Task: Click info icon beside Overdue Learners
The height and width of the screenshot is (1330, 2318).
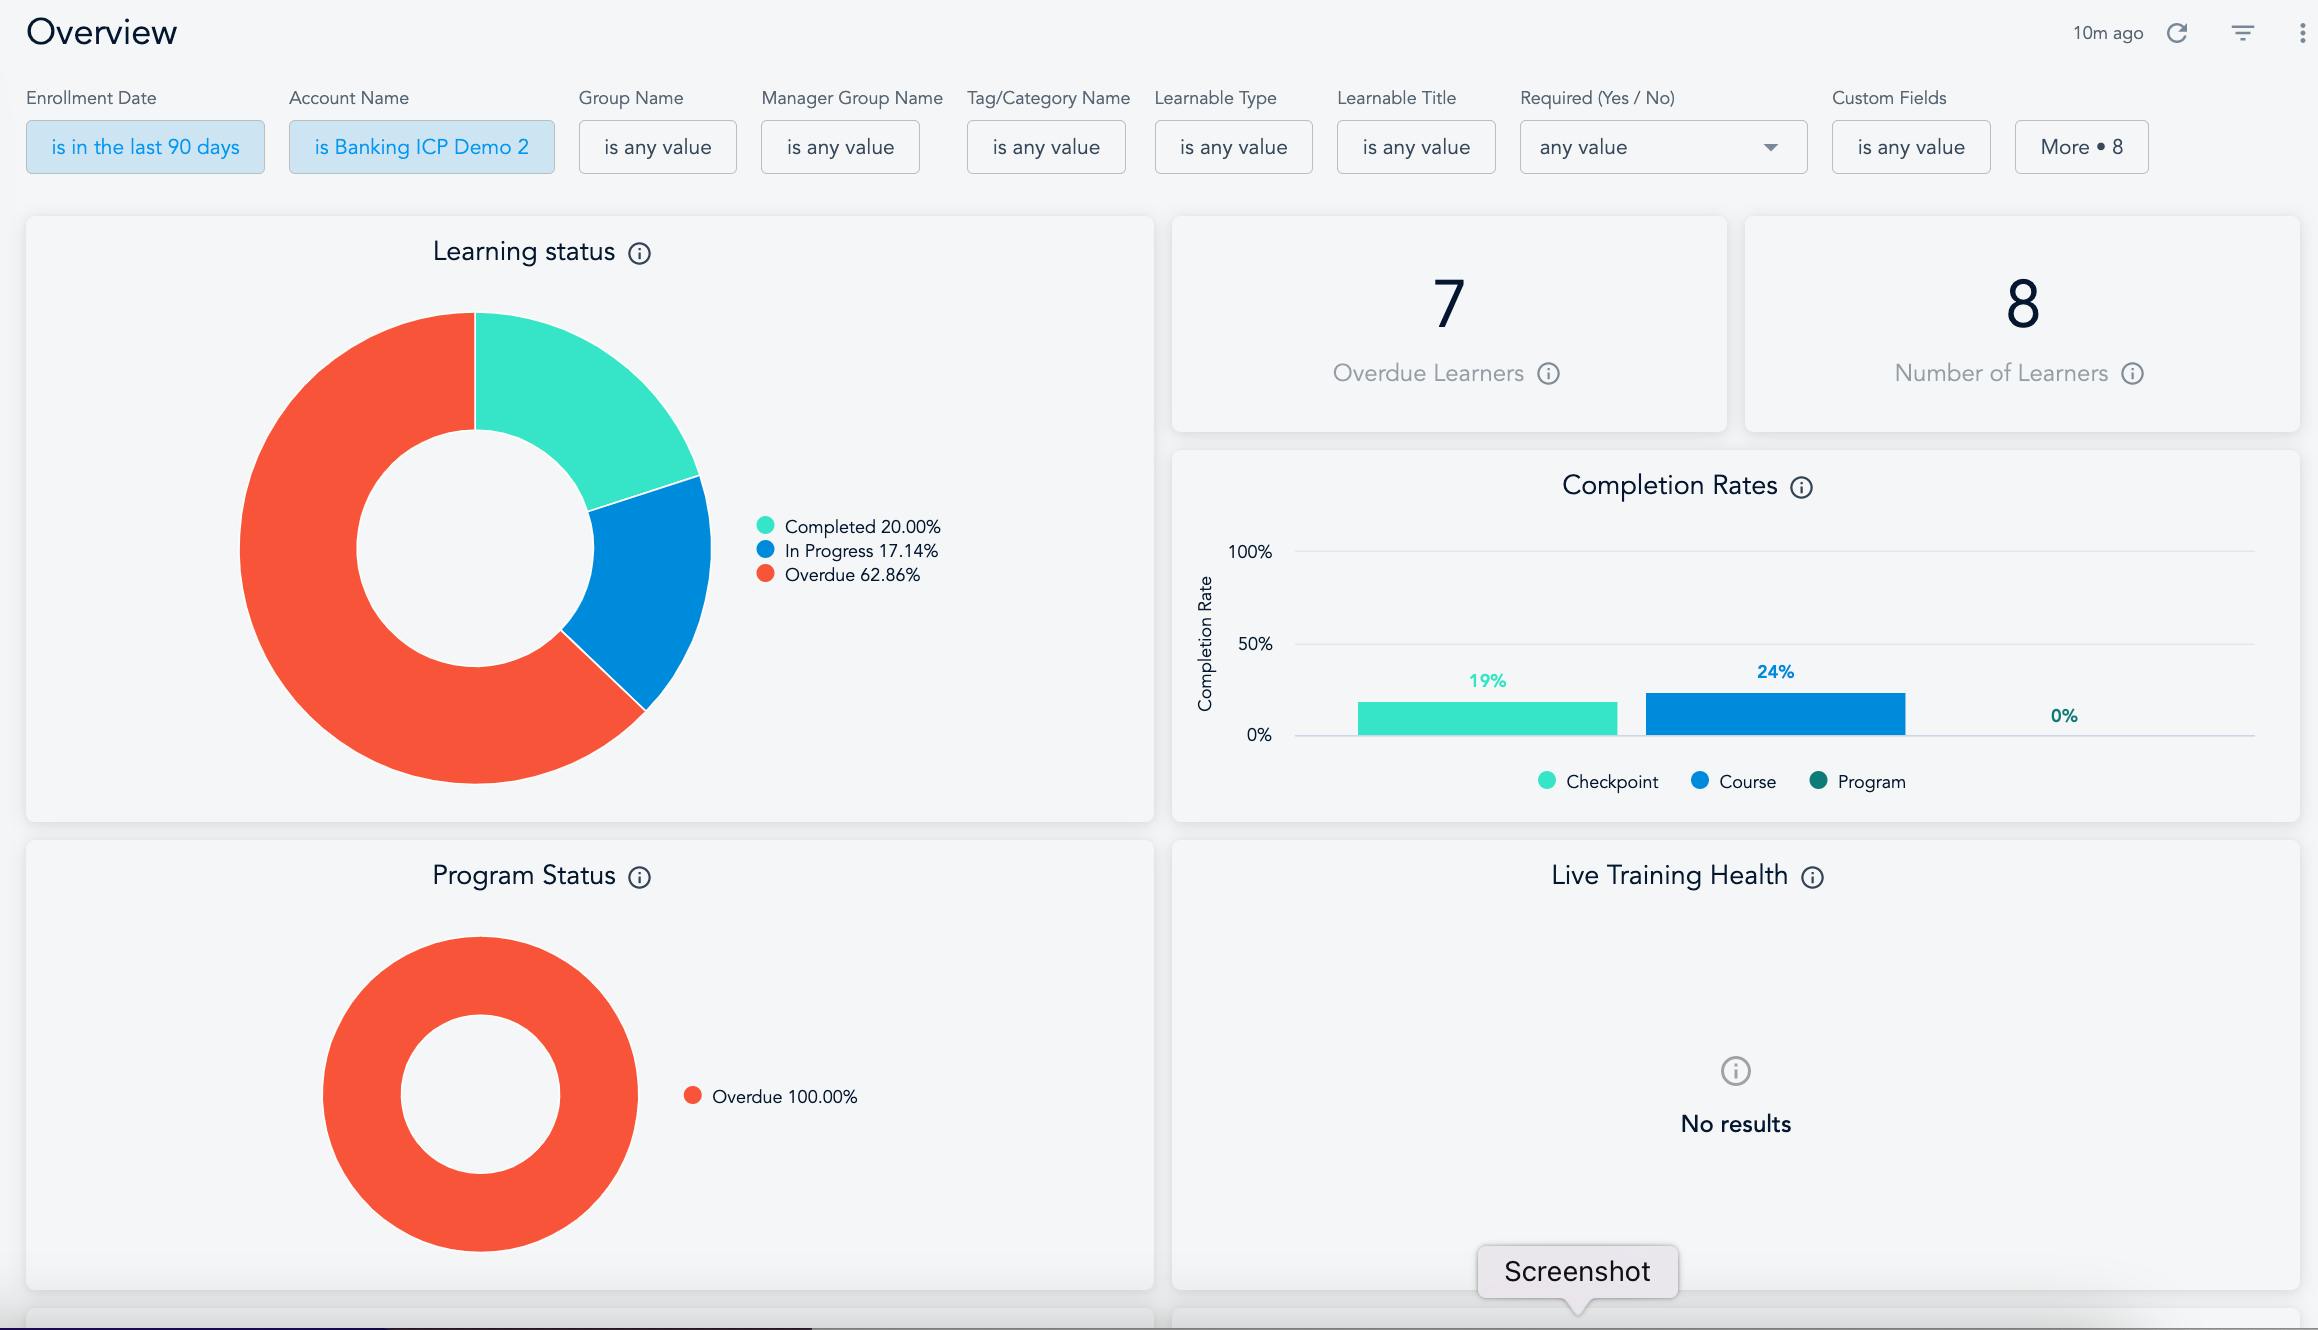Action: pyautogui.click(x=1548, y=374)
